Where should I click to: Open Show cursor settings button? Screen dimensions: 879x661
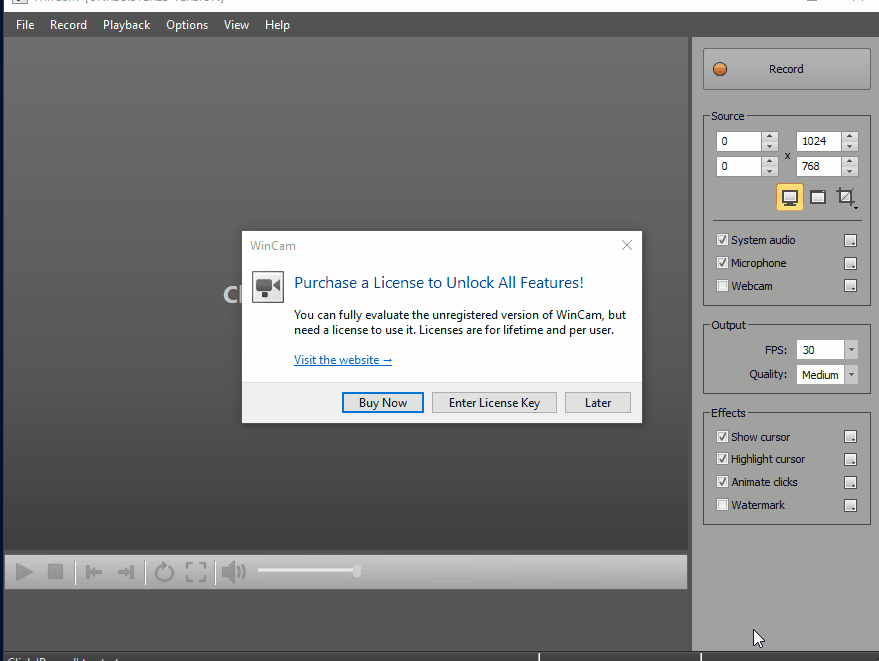(x=850, y=437)
